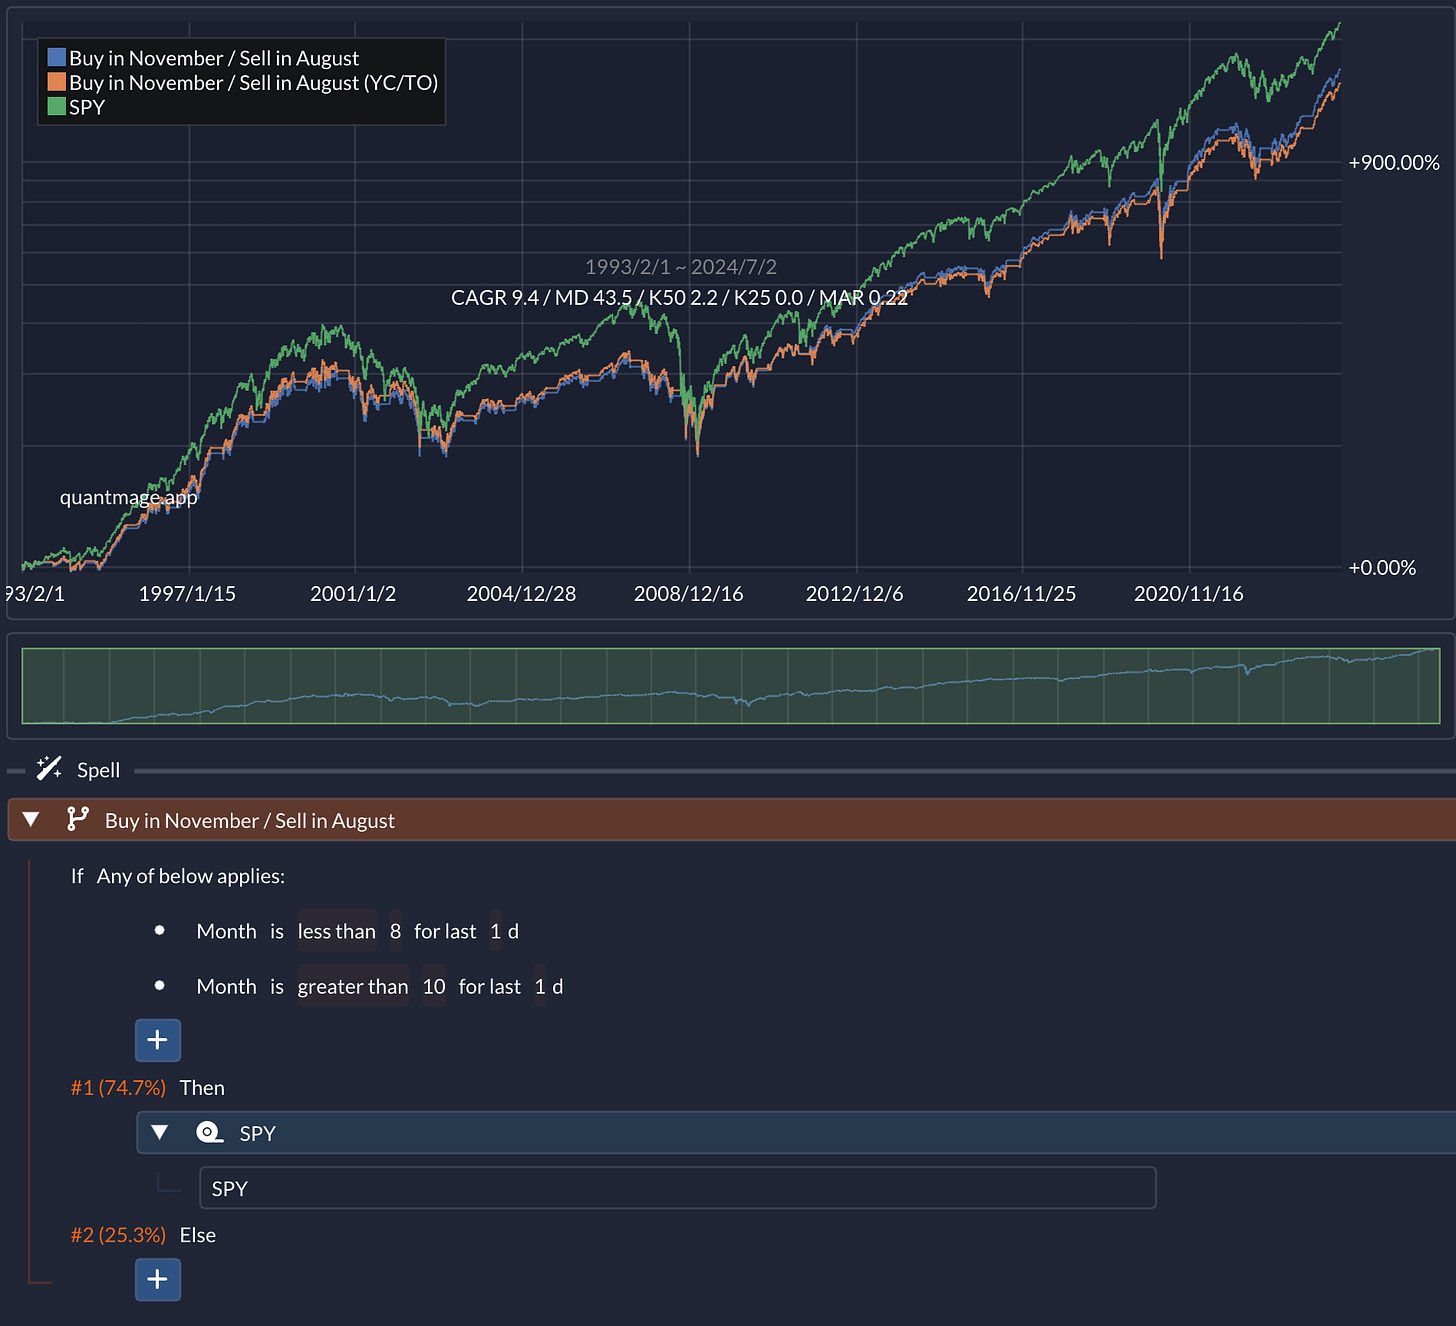Click the '+0.00%' y-axis label
Screen dimensions: 1456x1326
coord(1382,568)
